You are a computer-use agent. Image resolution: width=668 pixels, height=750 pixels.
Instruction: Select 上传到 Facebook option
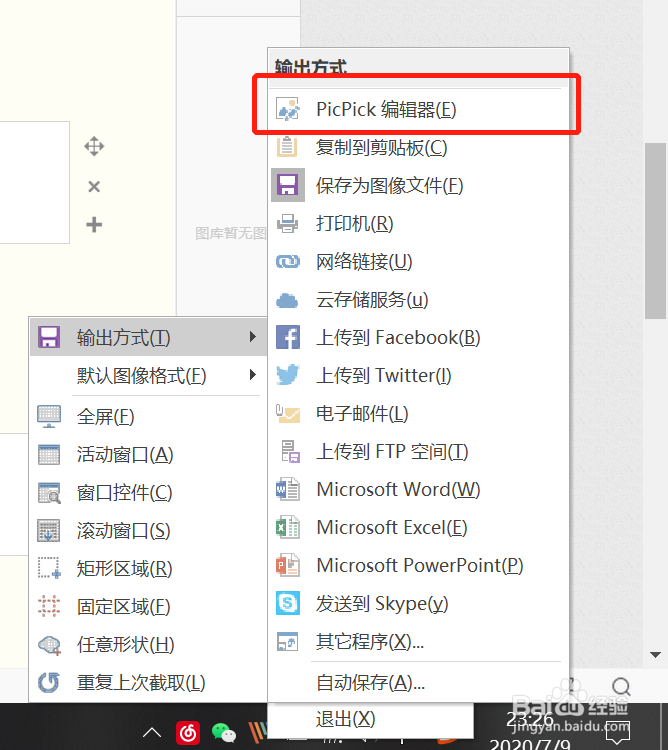418,338
